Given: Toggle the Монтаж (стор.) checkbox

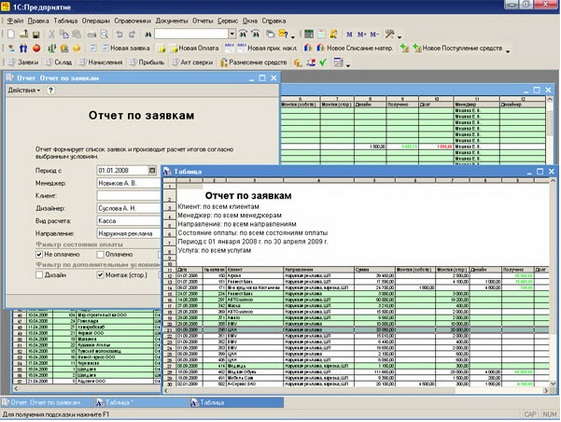Looking at the screenshot, I should (101, 275).
